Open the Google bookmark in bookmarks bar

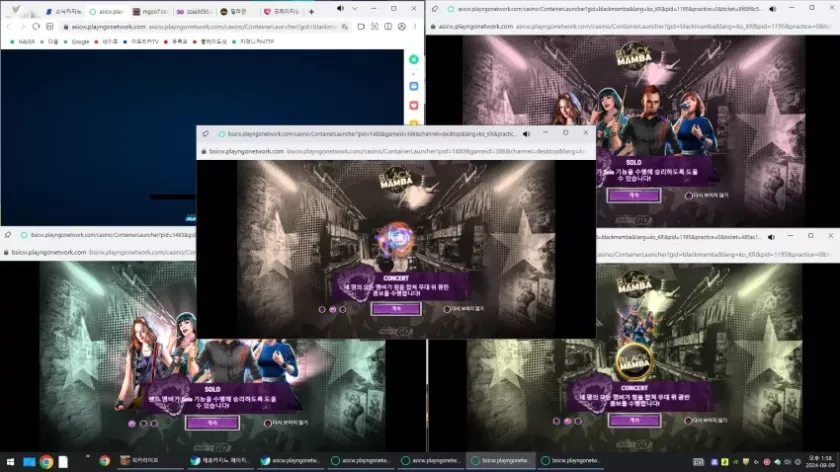tap(80, 42)
